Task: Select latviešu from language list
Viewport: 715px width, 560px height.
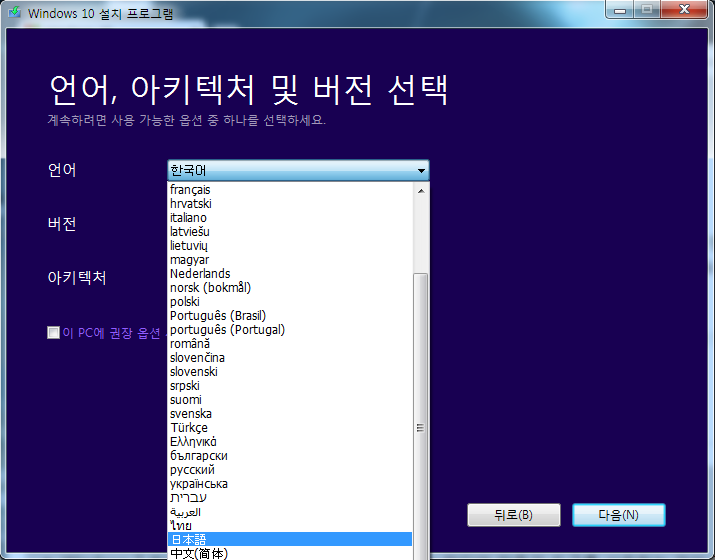Action: (x=290, y=232)
